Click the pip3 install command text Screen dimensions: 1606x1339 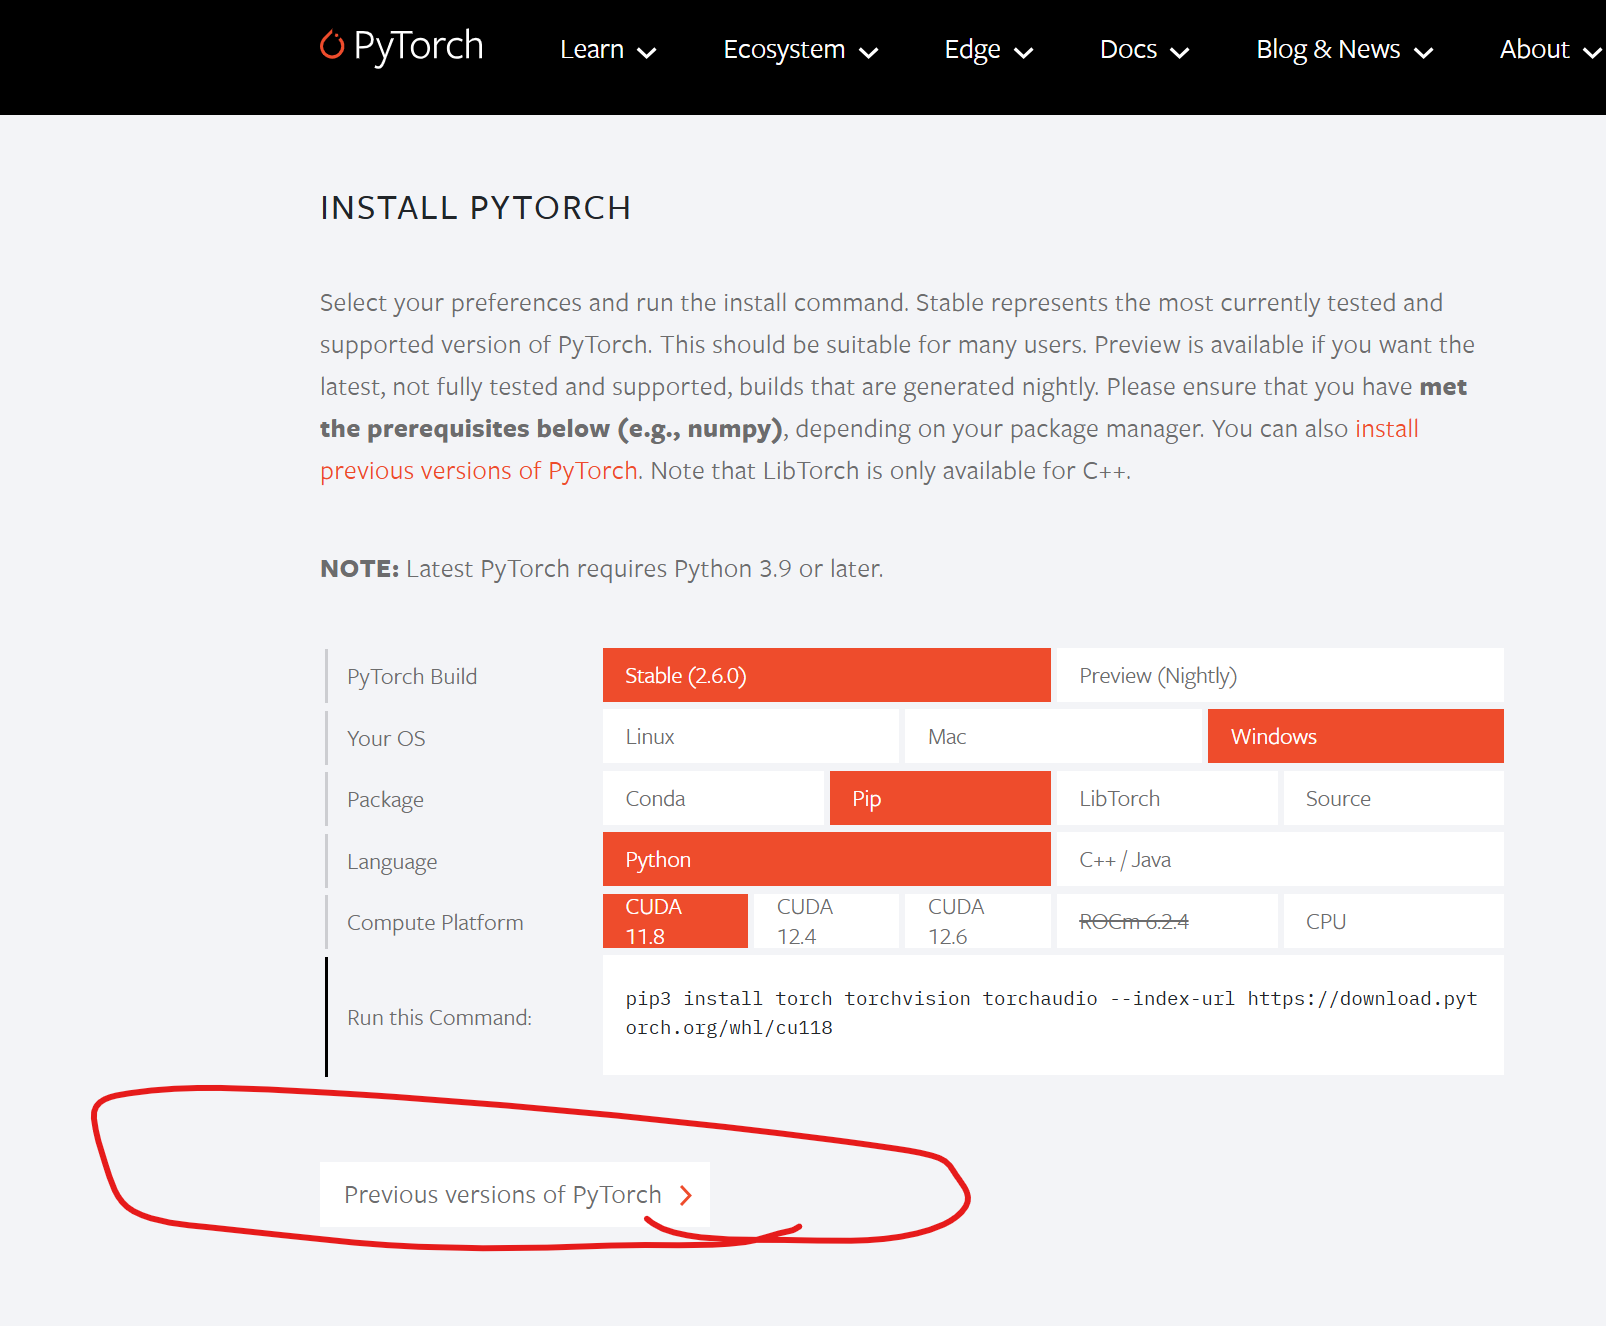[1051, 1013]
